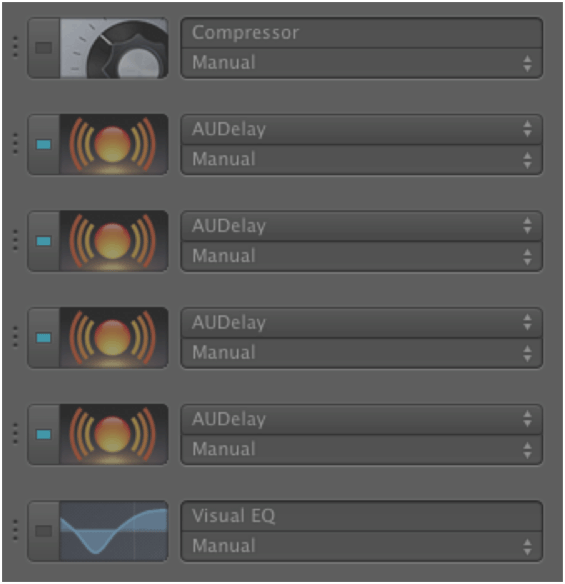Open the Compressor knob thumbnail

tap(114, 48)
